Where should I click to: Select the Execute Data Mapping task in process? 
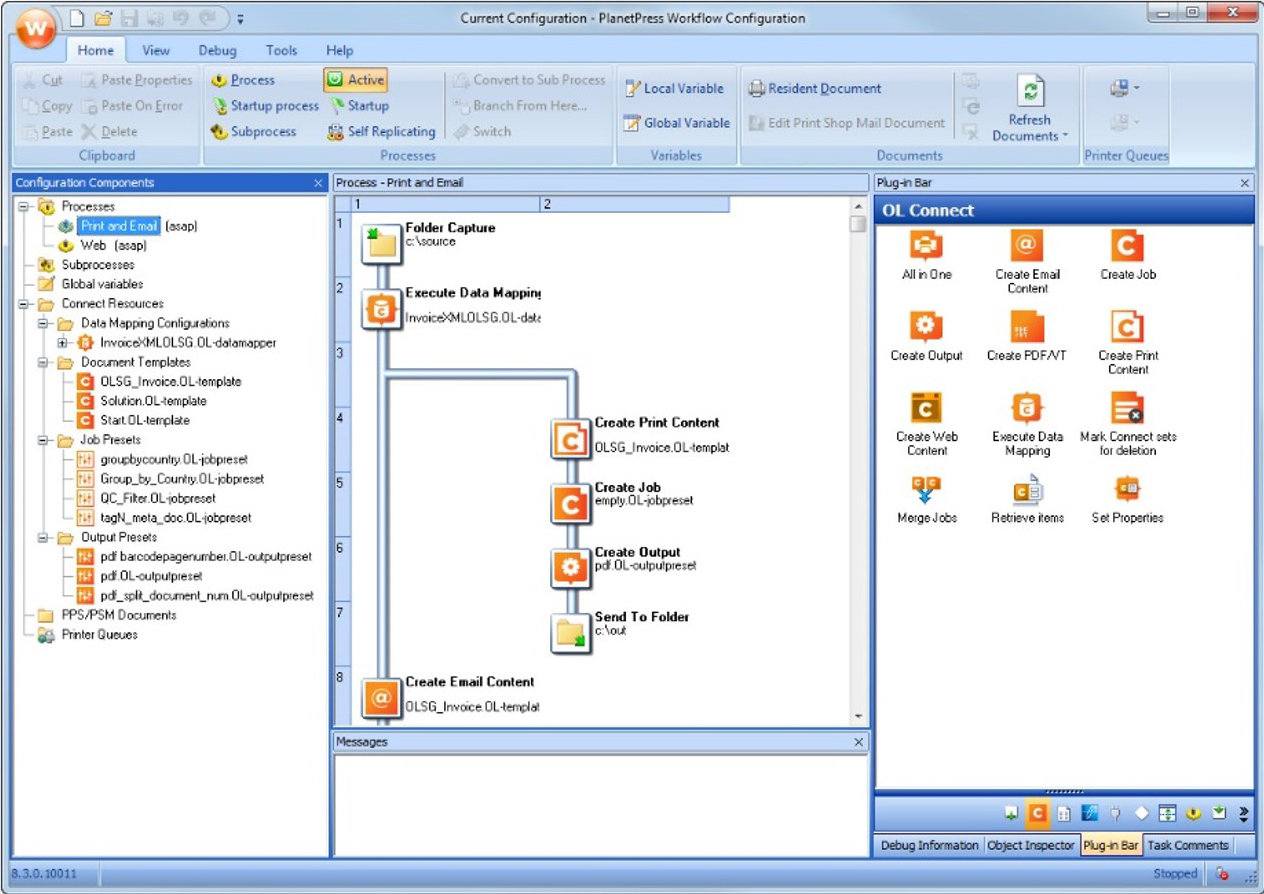pos(381,309)
